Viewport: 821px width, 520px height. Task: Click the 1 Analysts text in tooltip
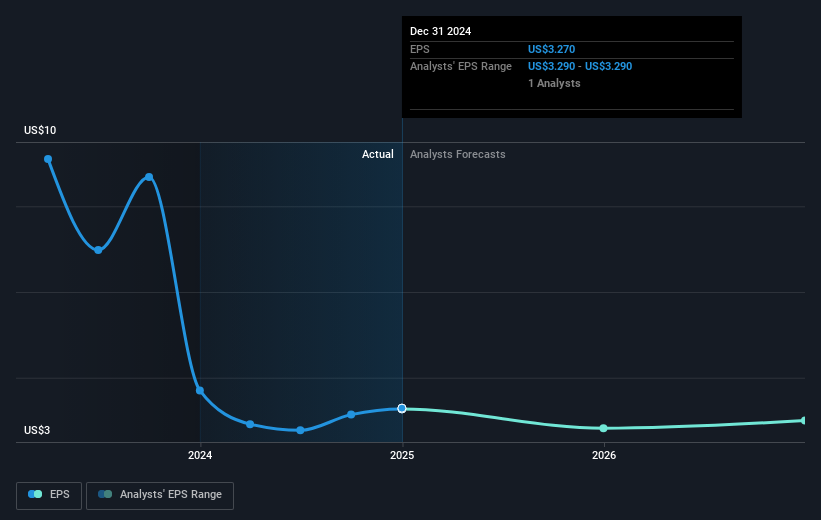(554, 83)
